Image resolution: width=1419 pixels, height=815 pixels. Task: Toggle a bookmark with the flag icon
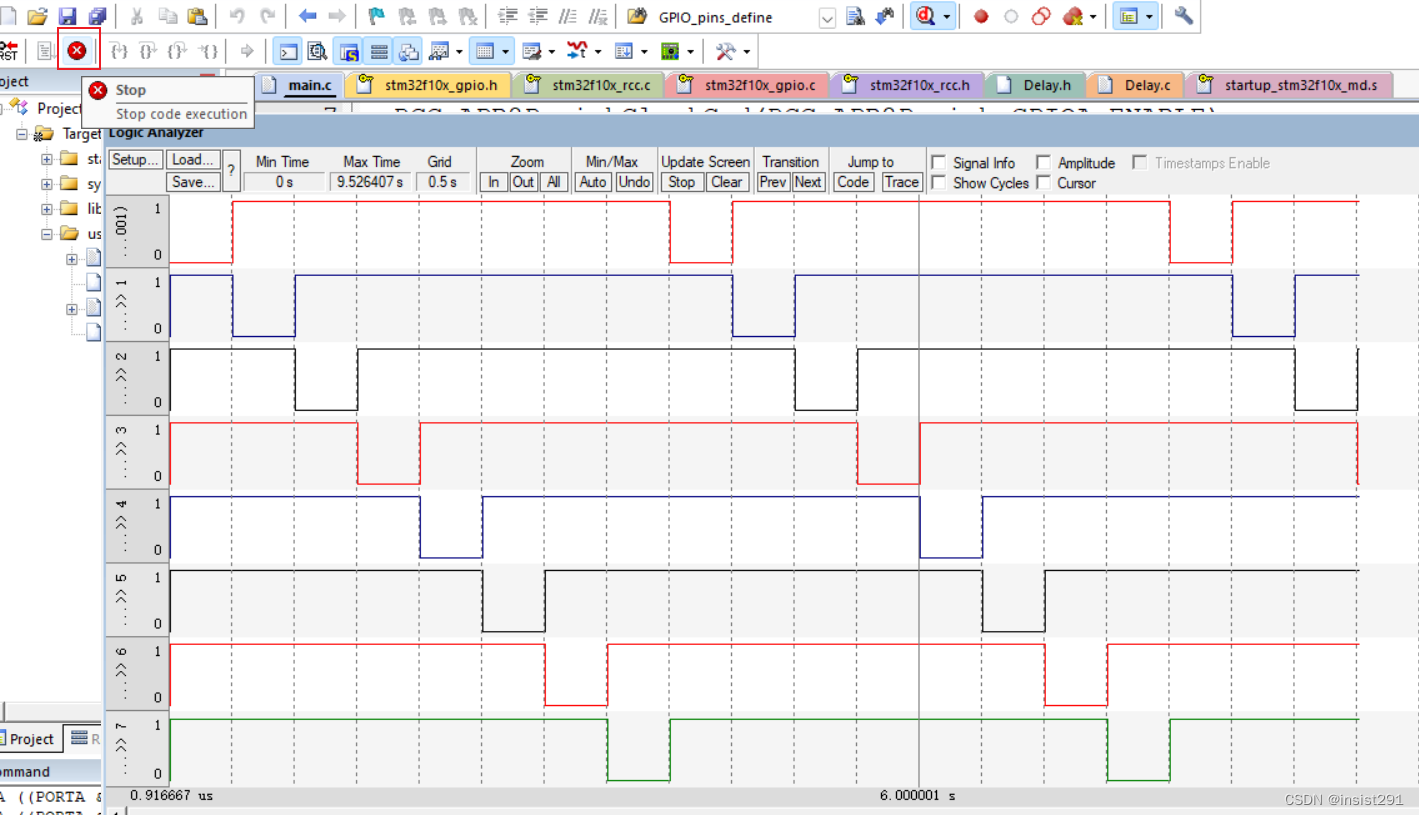point(376,16)
